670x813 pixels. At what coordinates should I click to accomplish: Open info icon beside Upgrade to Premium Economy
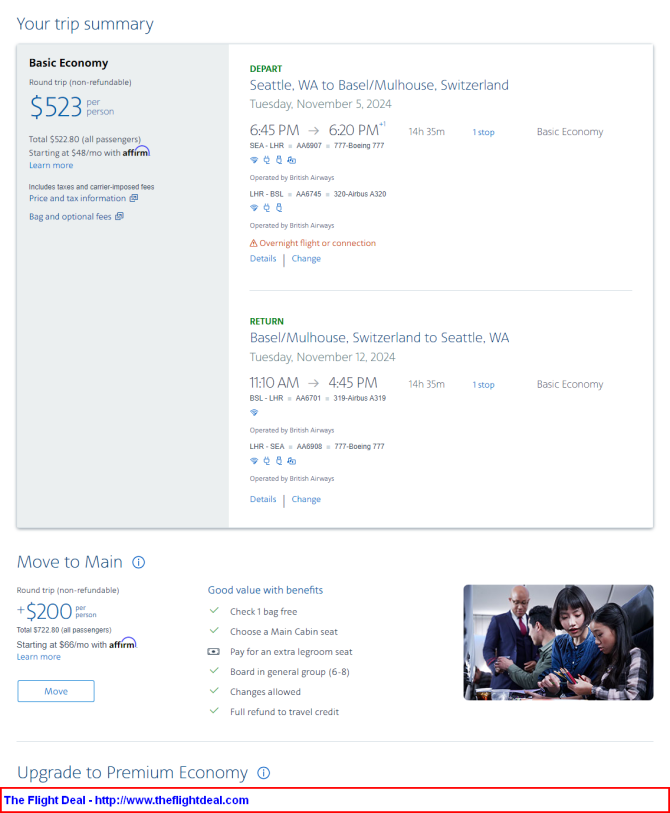click(263, 773)
